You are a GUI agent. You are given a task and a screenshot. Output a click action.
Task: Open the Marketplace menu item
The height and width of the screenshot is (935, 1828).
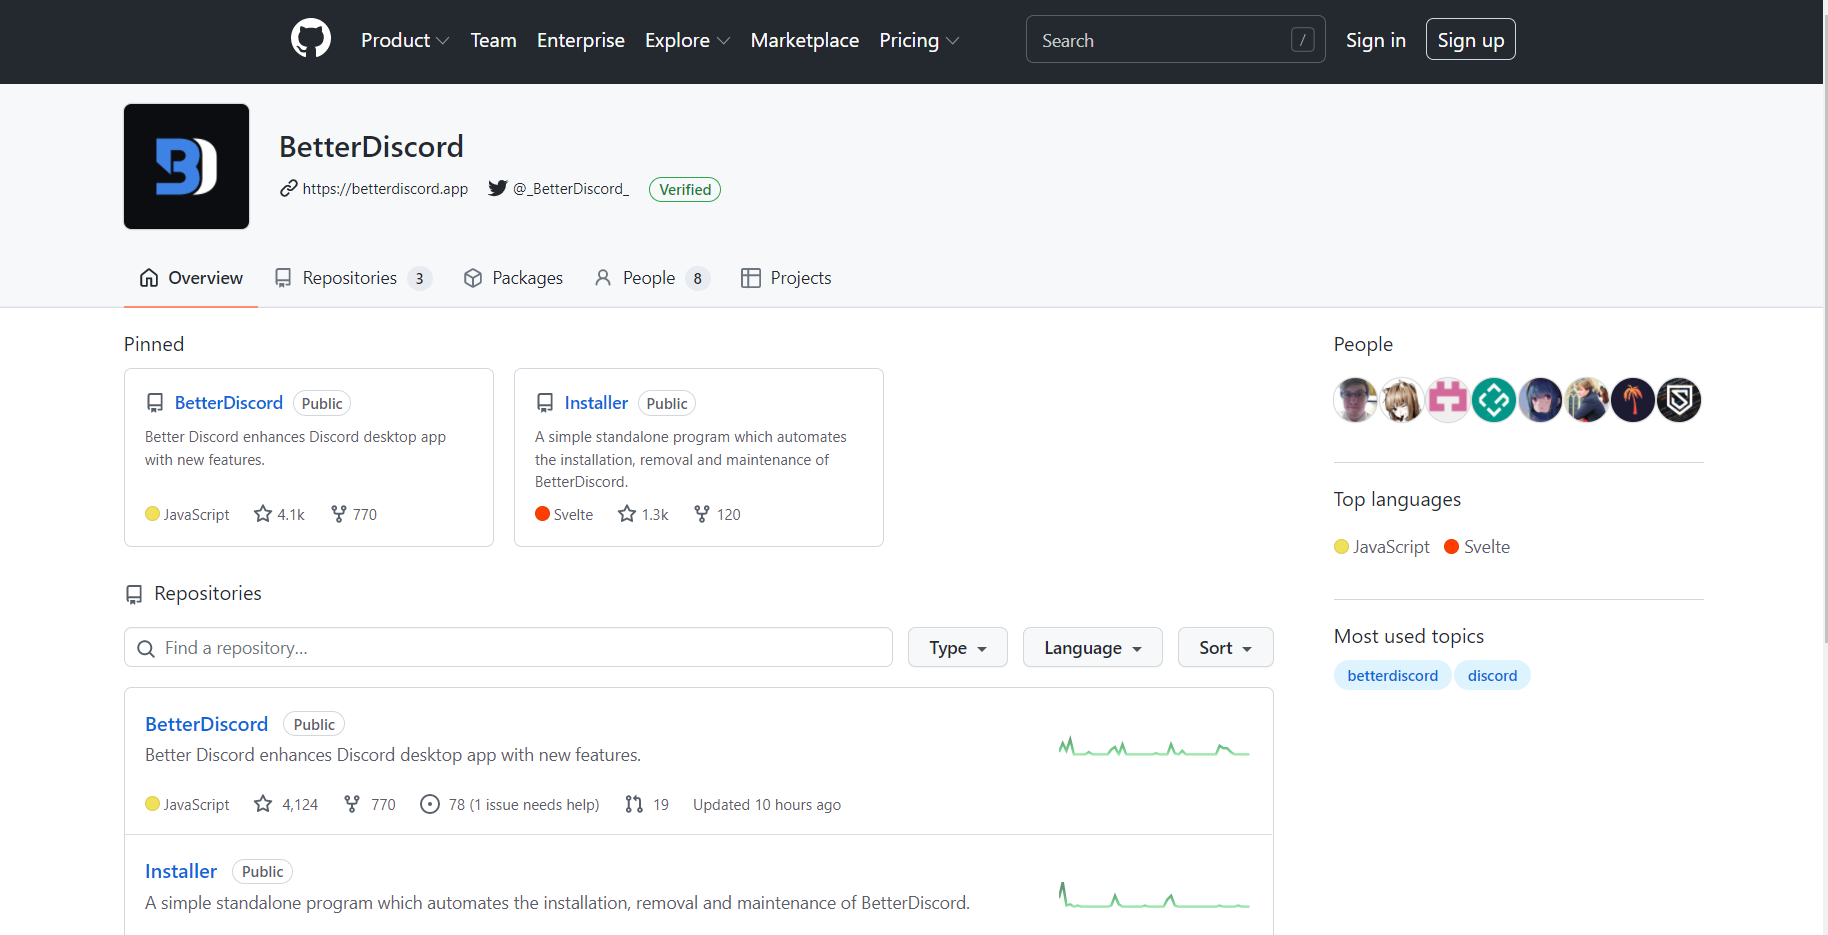pos(804,40)
